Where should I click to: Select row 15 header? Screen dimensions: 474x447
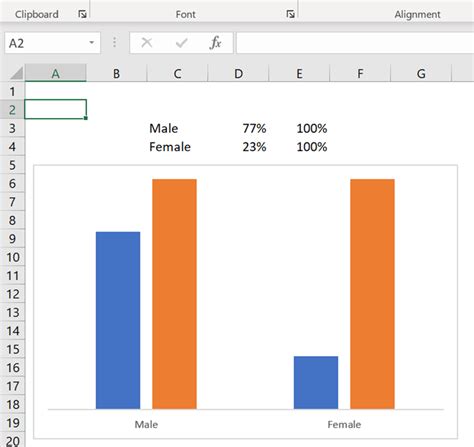coord(12,349)
